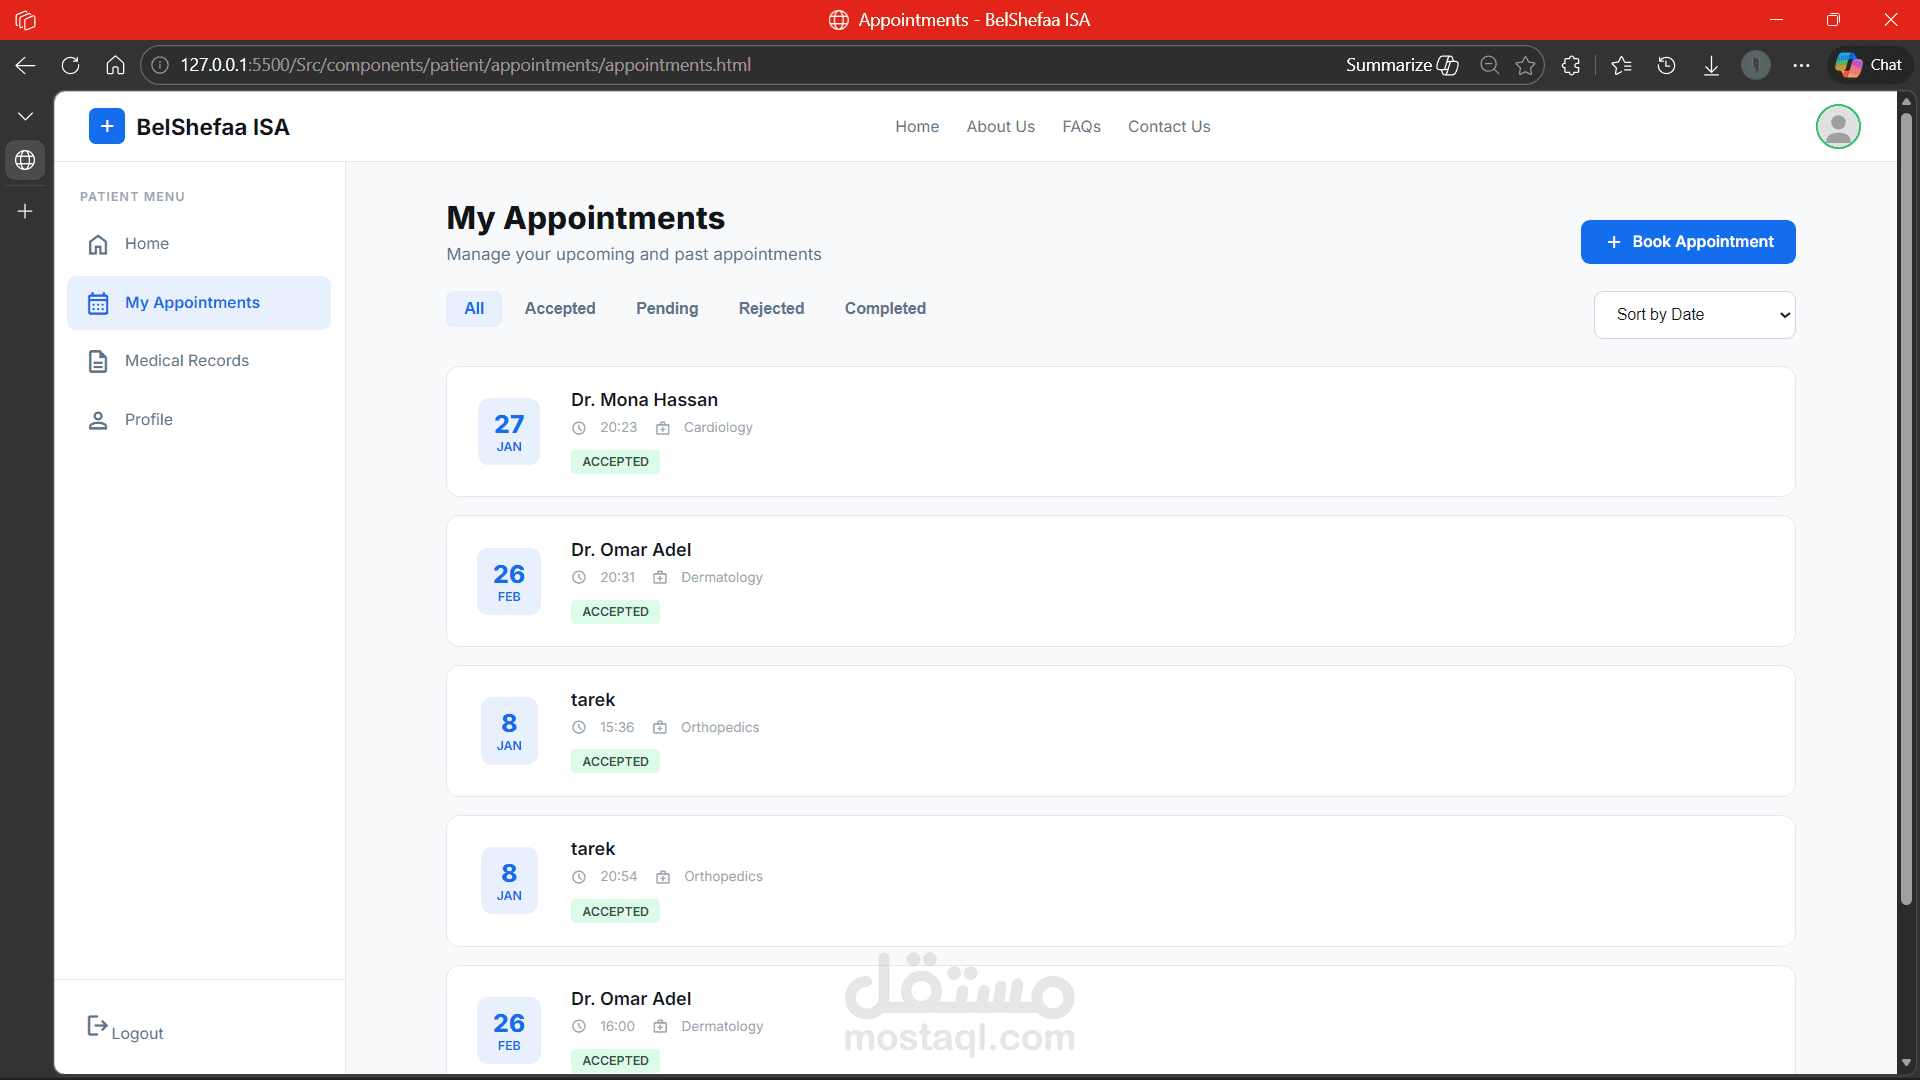Select the Completed filter tab
This screenshot has height=1080, width=1920.
coord(885,309)
